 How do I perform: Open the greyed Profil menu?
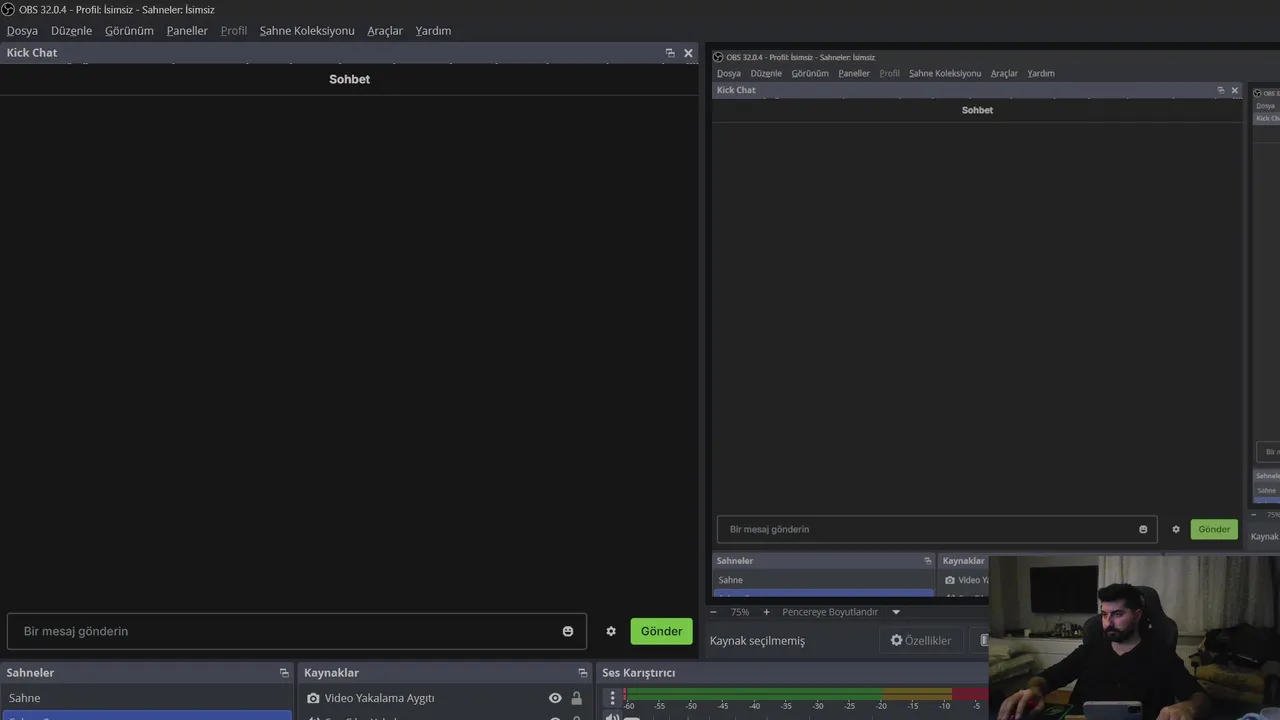pos(234,31)
